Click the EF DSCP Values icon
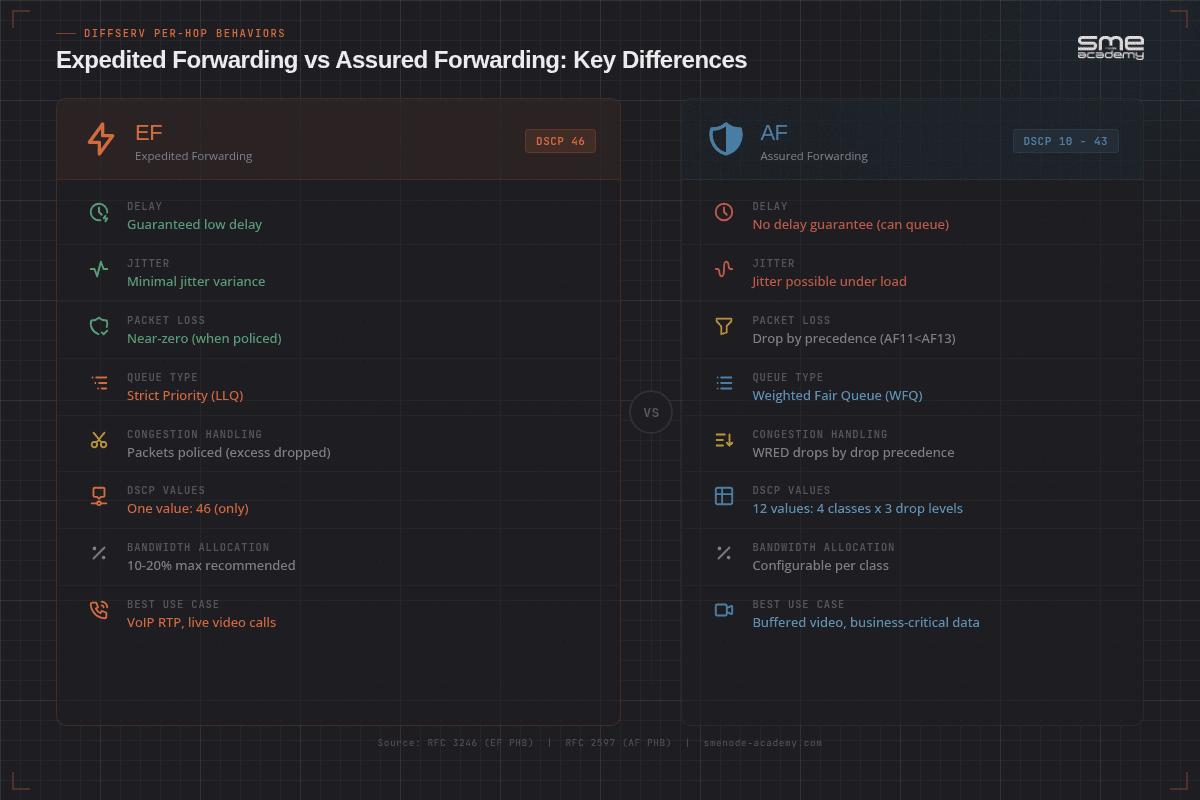Image resolution: width=1200 pixels, height=800 pixels. coord(99,496)
